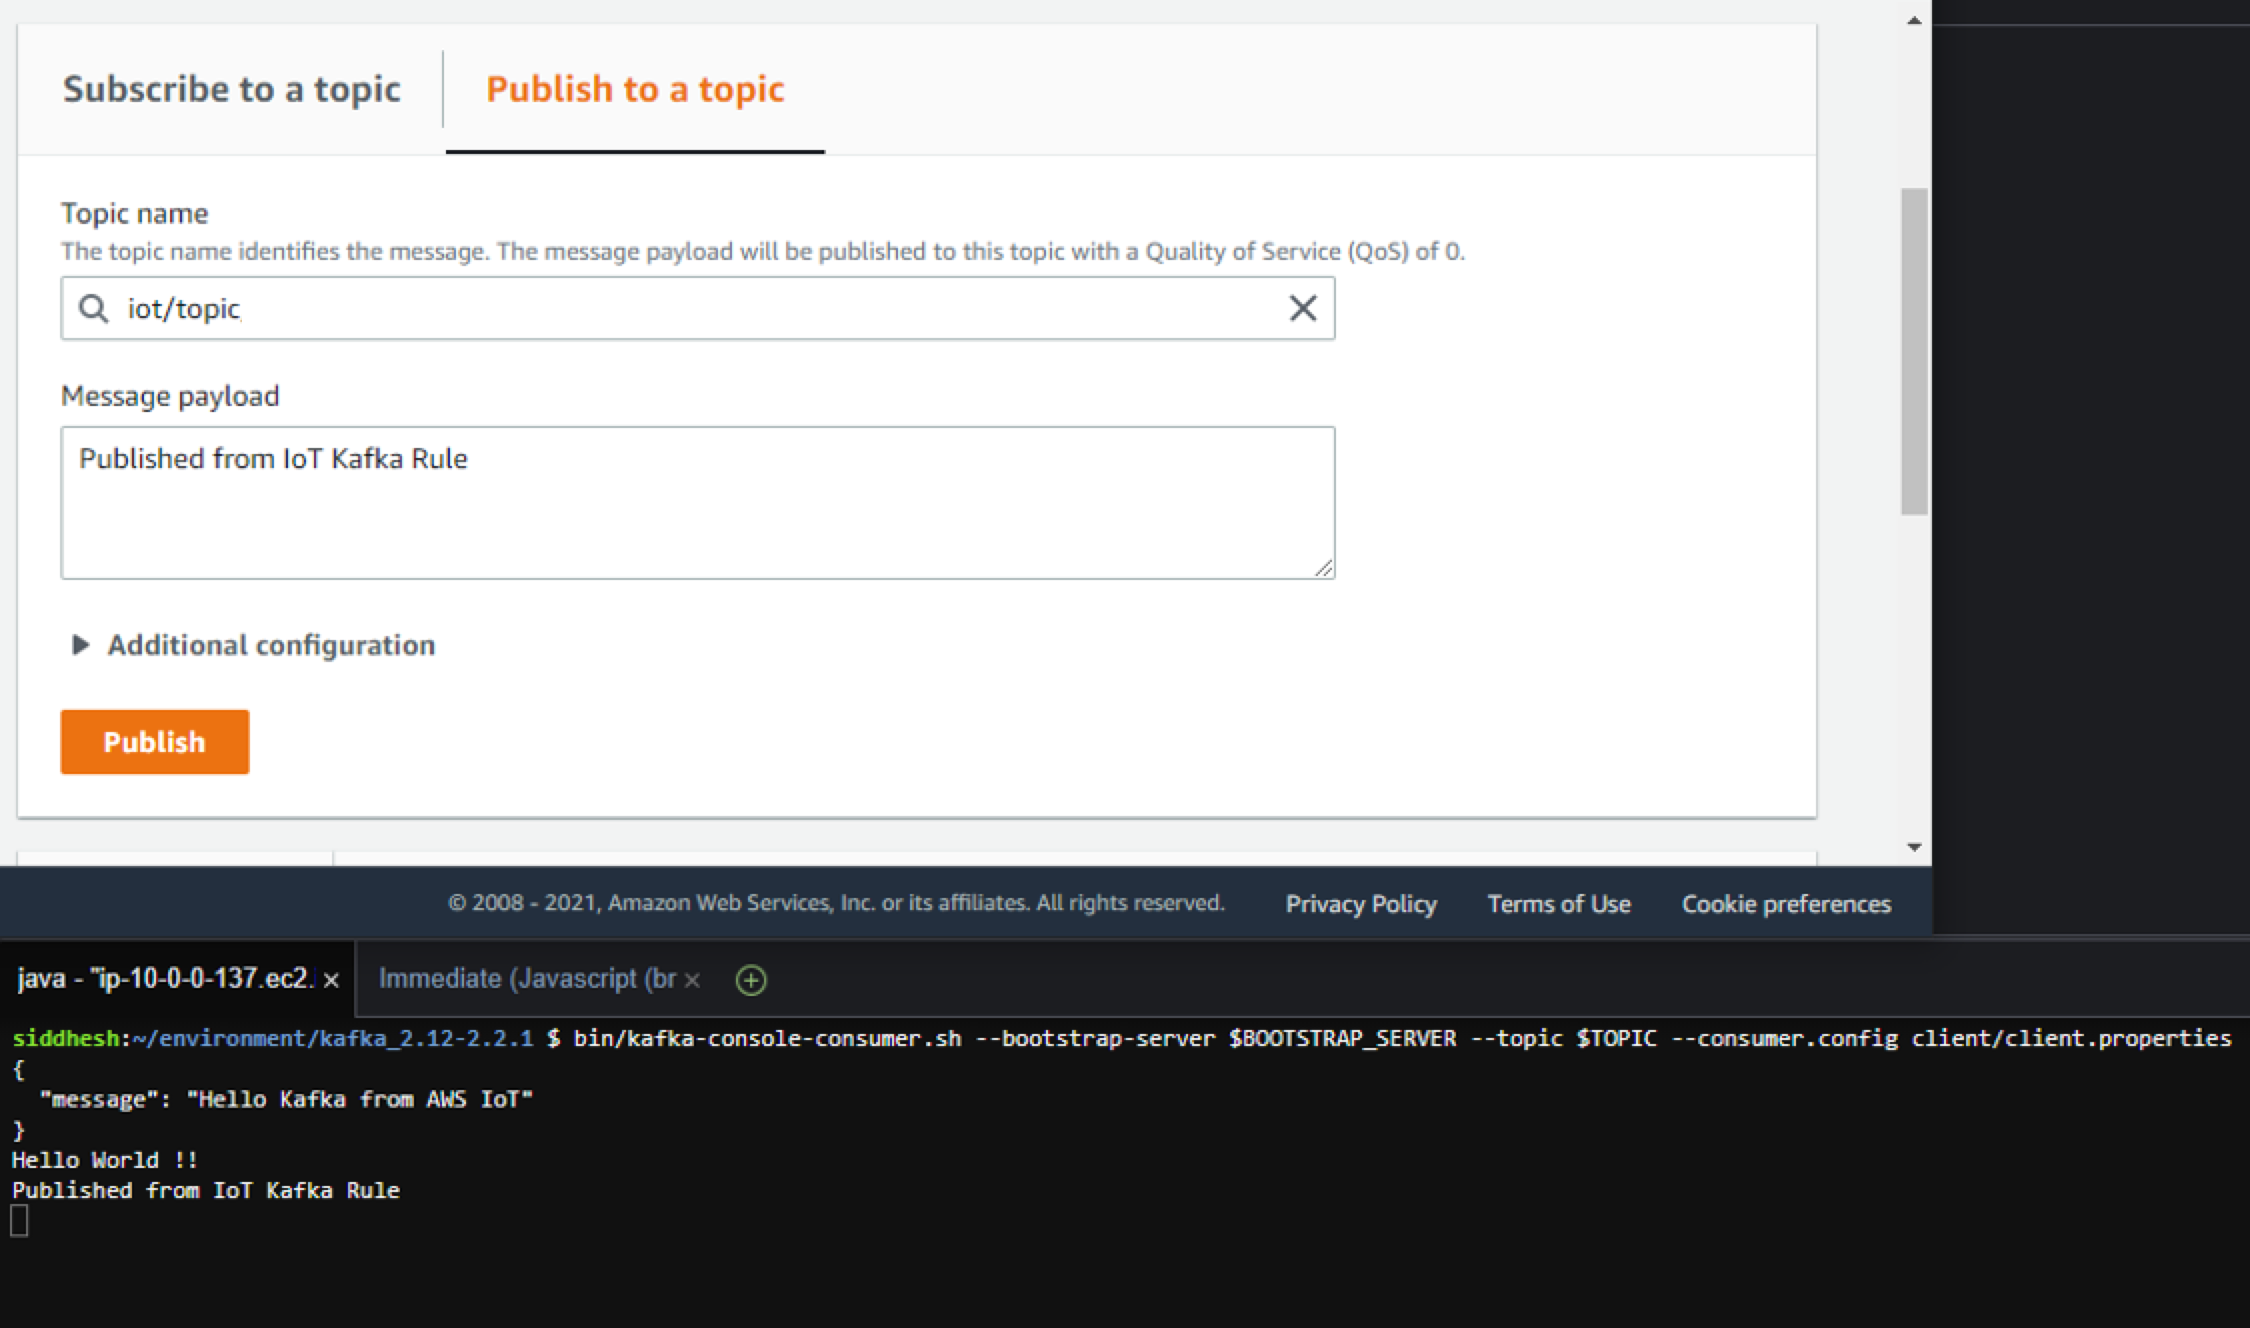
Task: Switch to Subscribe to a topic tab
Action: [x=231, y=89]
